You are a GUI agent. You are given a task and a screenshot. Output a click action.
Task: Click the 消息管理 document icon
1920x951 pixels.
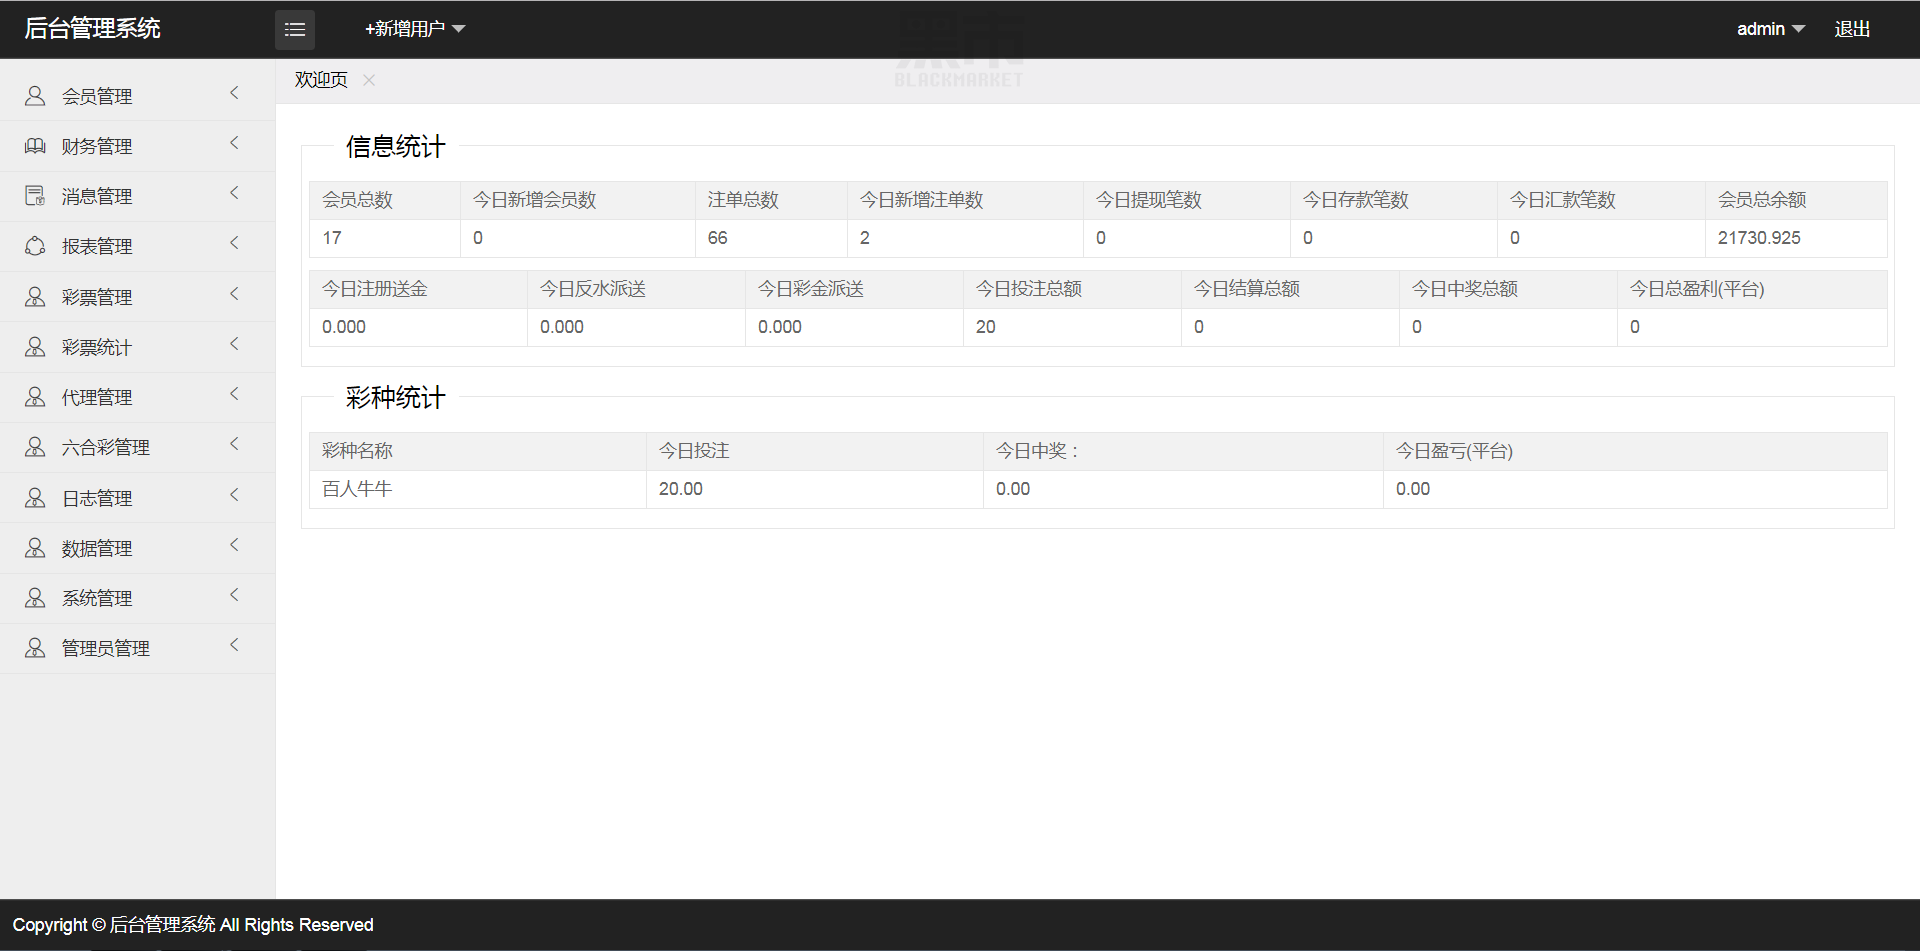click(35, 196)
